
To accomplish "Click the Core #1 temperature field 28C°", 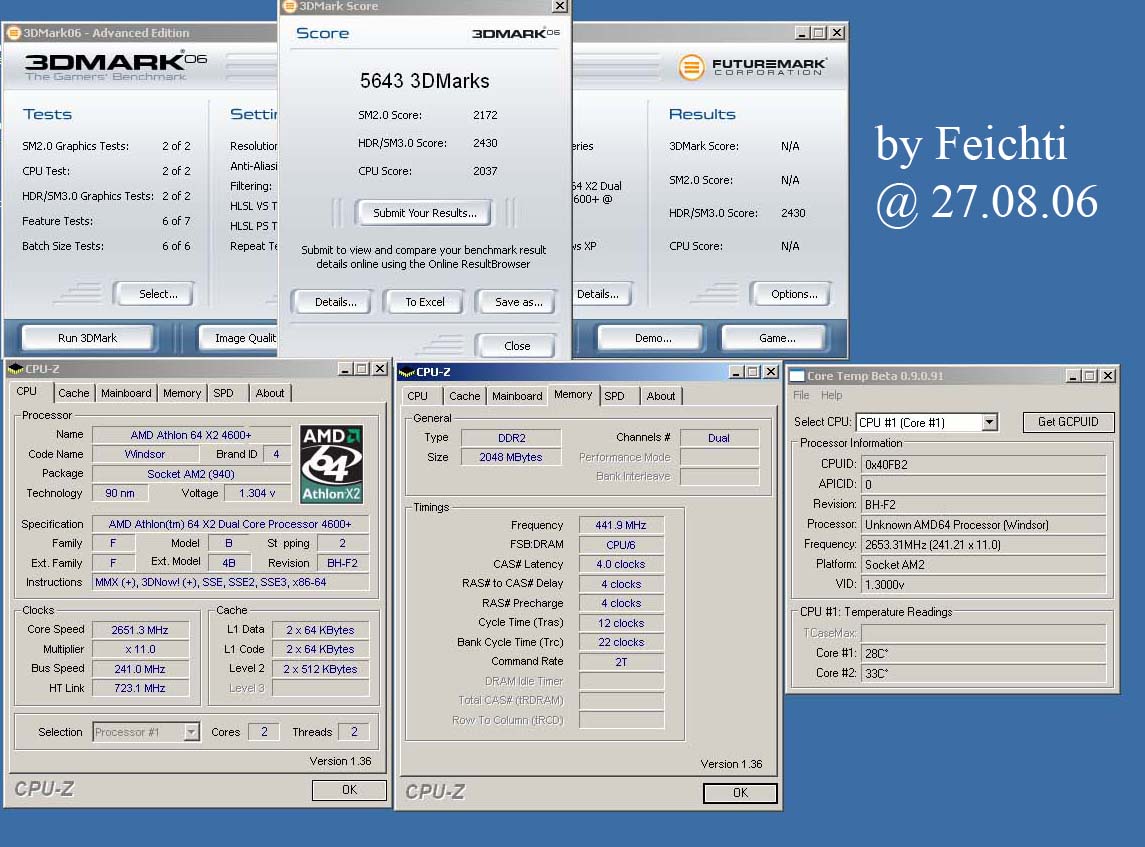I will [984, 654].
